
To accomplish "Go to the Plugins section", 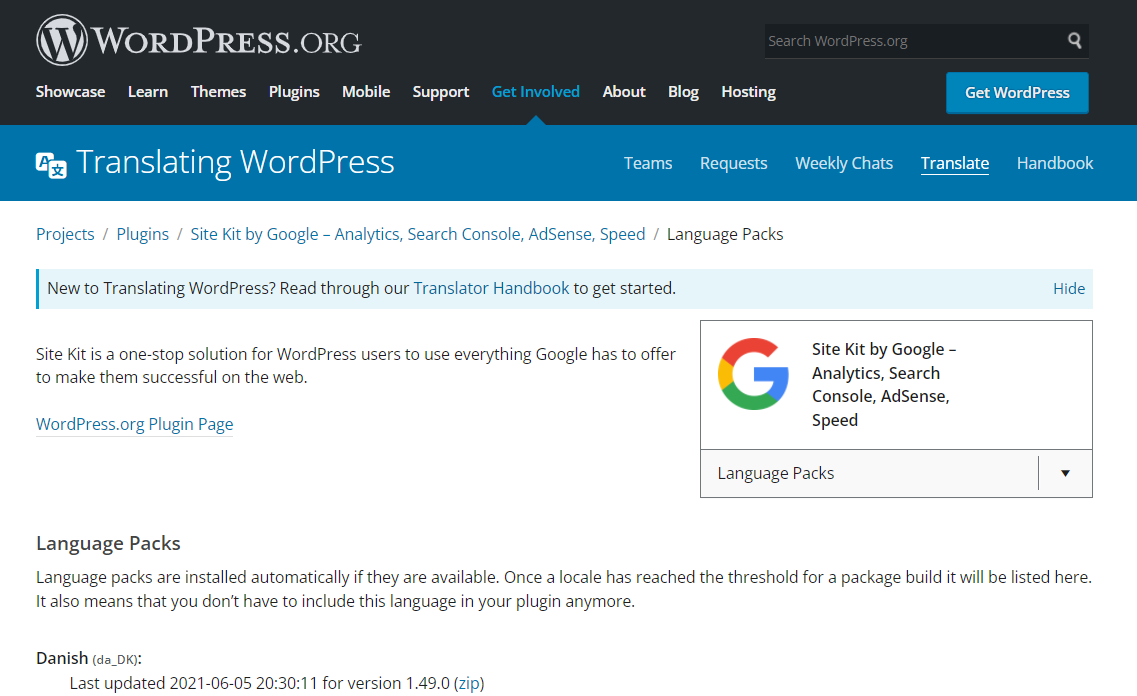I will [294, 92].
